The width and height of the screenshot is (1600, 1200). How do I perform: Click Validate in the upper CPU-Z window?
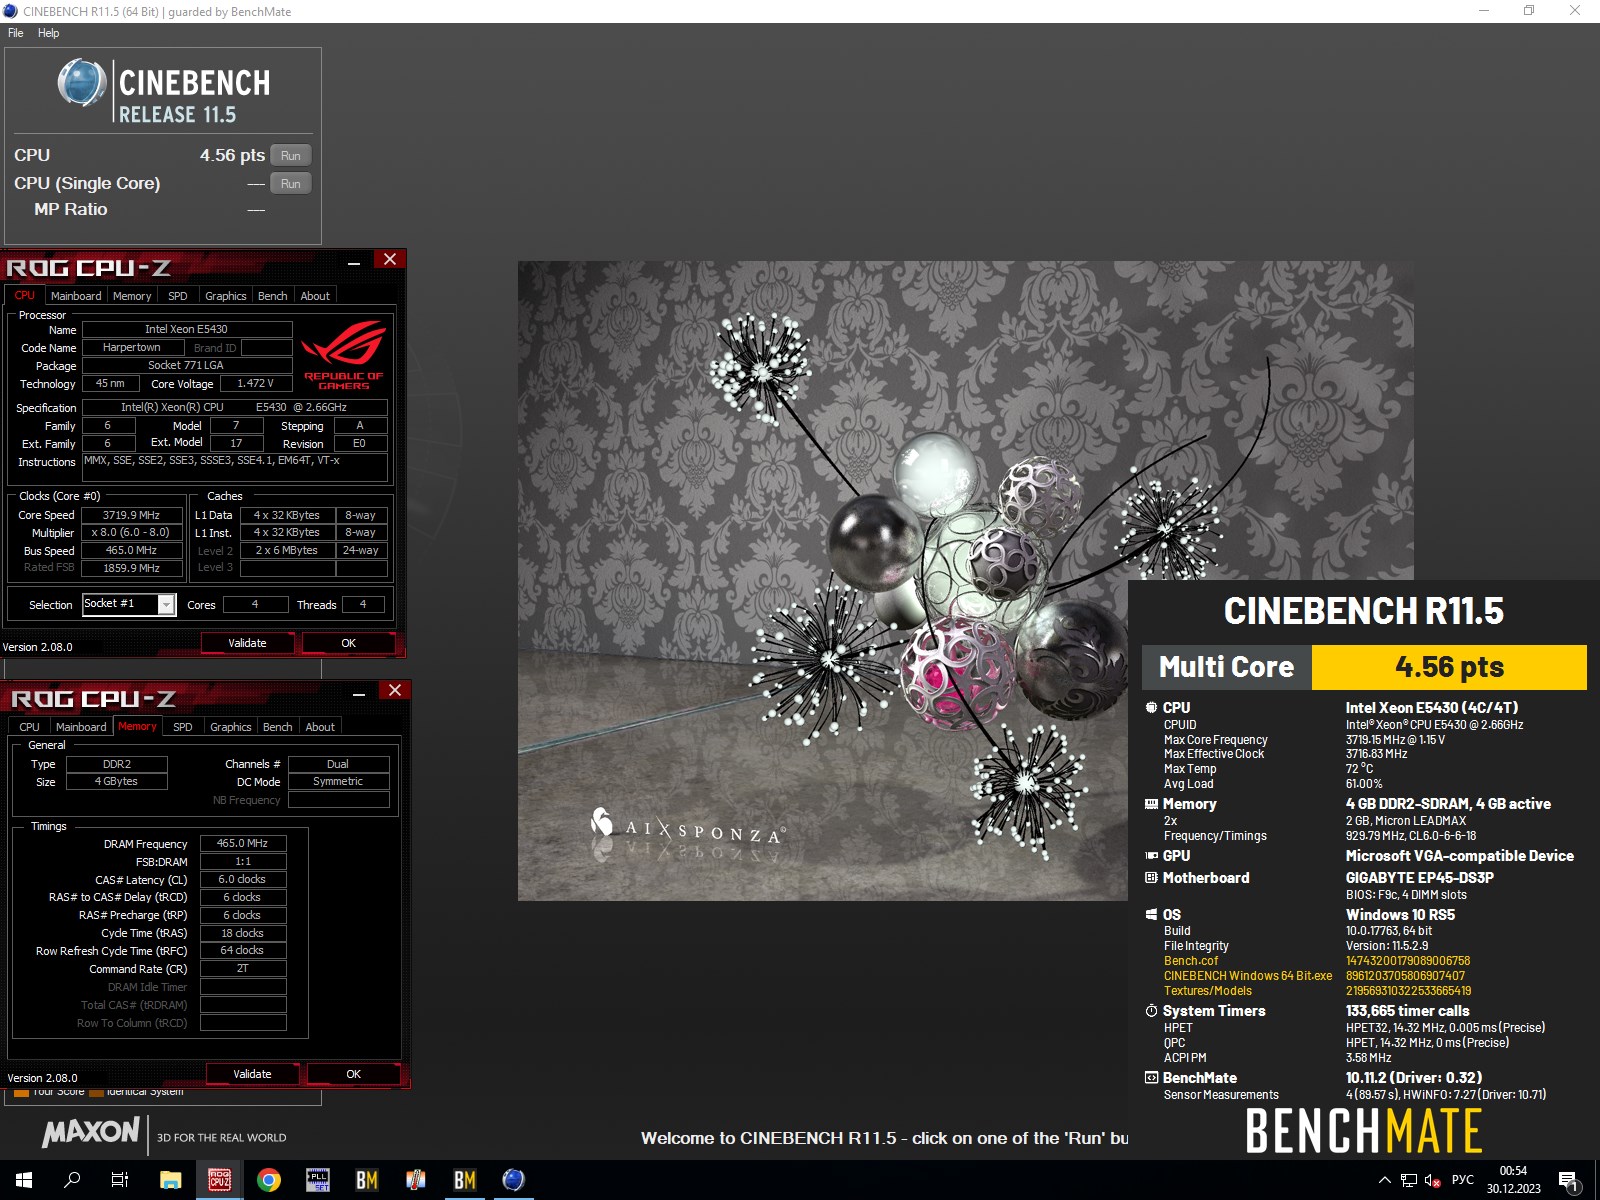pos(247,643)
